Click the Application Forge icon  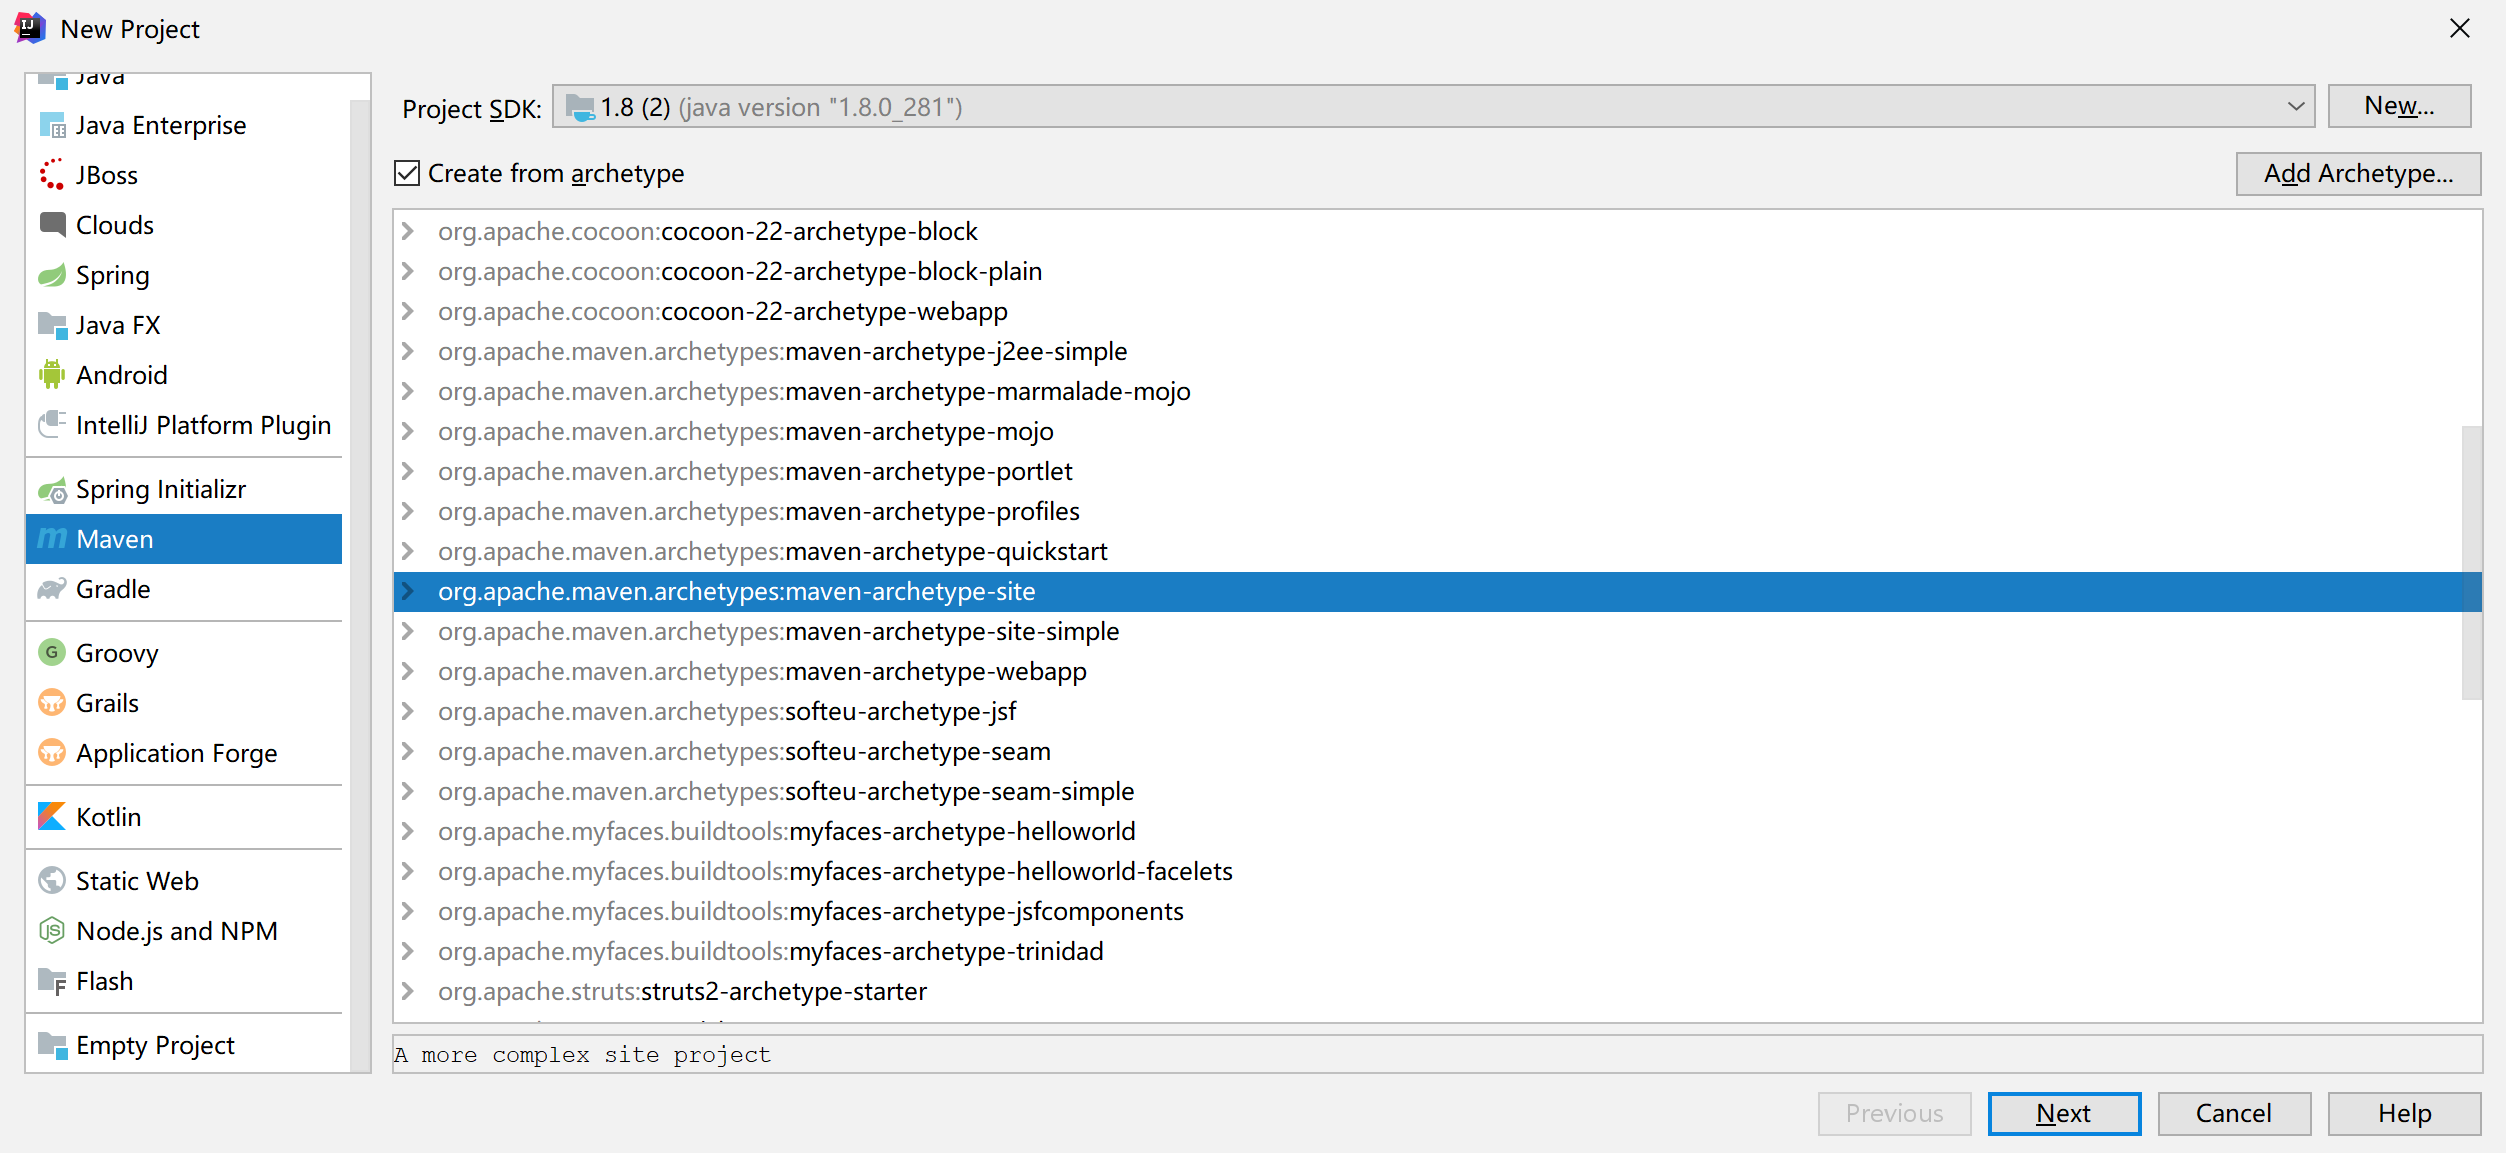[x=52, y=753]
